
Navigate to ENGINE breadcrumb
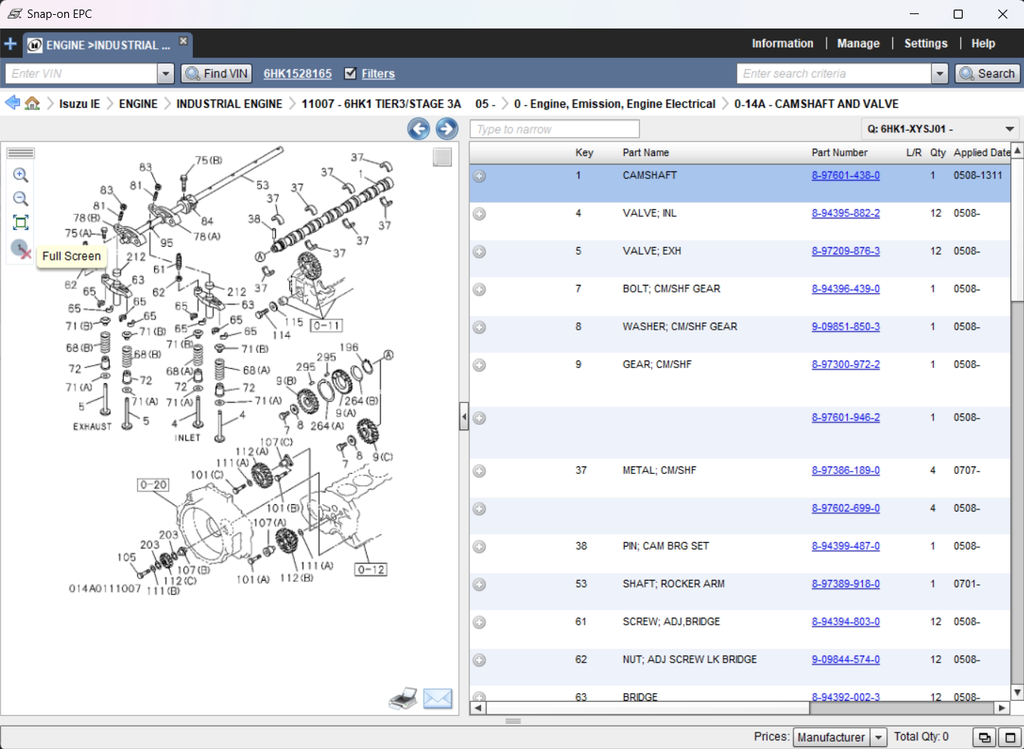tap(138, 104)
